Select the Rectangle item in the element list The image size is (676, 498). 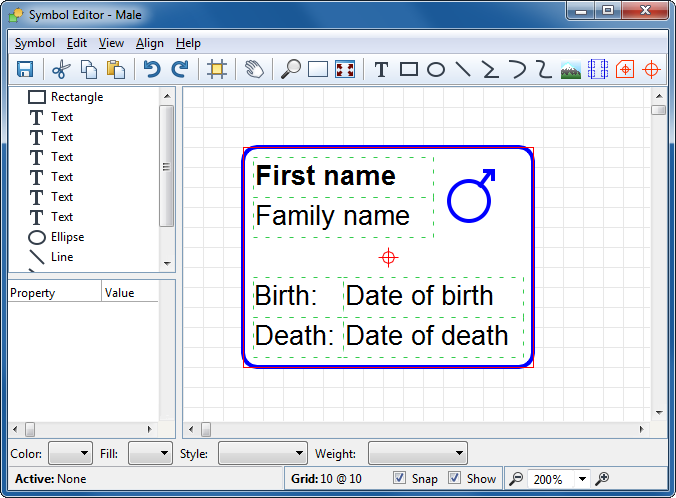76,97
